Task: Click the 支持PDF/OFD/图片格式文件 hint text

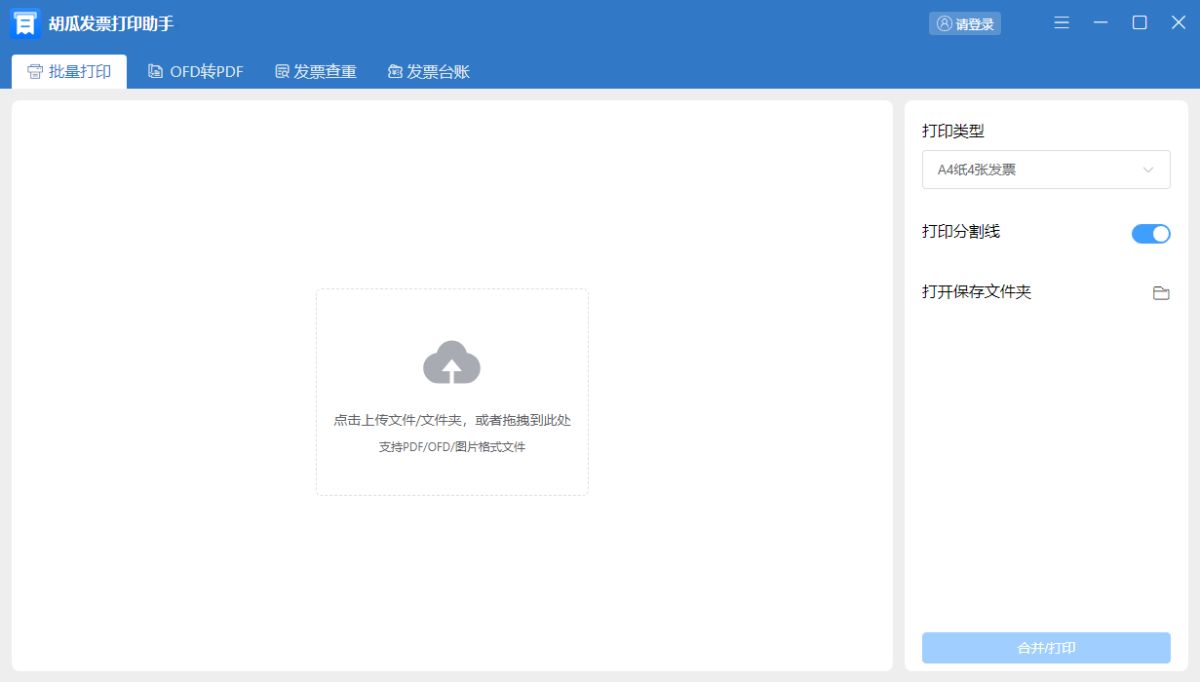Action: (452, 447)
